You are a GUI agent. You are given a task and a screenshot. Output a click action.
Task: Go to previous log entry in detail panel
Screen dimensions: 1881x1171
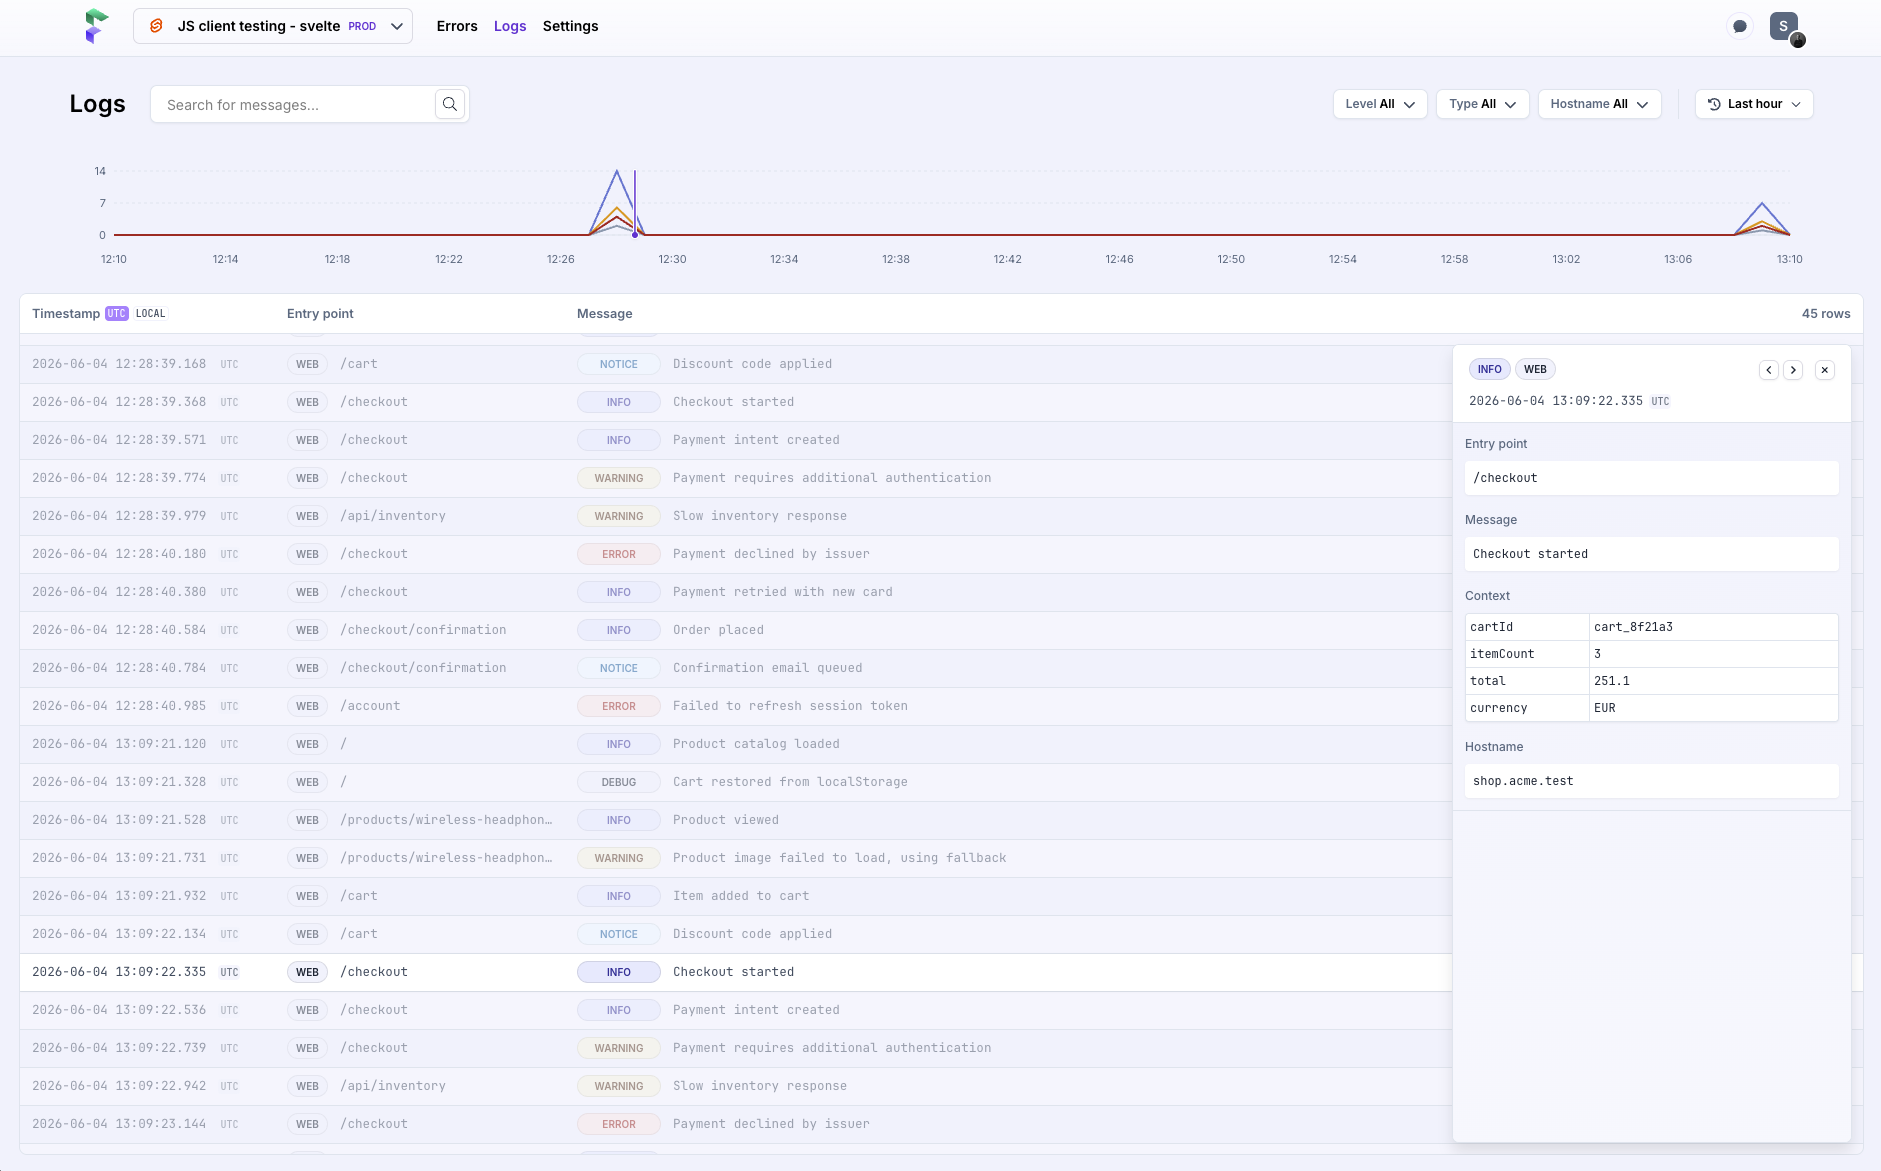(1769, 370)
